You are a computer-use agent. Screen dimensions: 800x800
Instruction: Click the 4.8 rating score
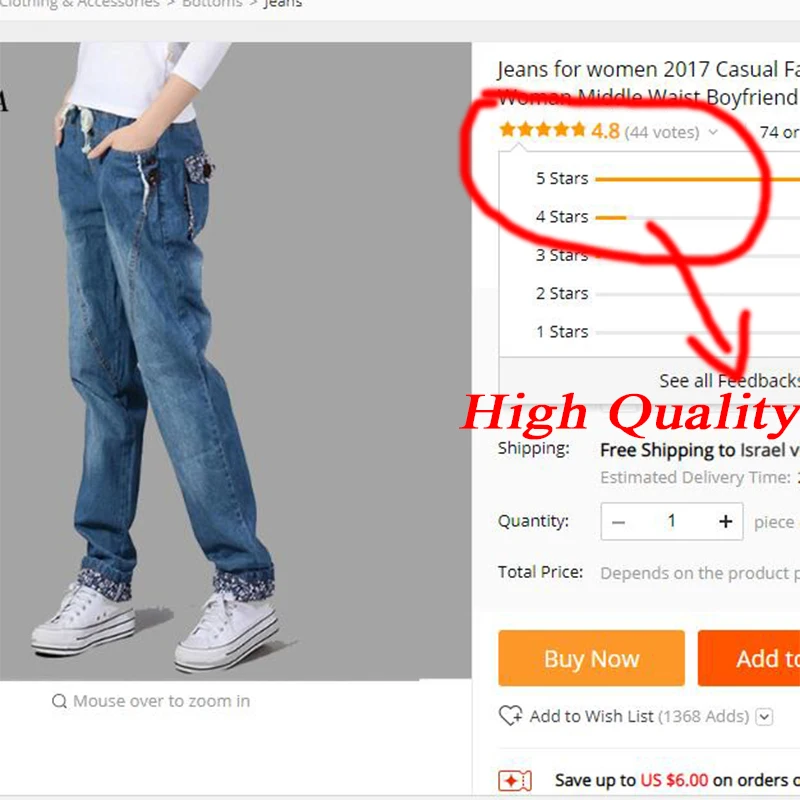pos(605,131)
